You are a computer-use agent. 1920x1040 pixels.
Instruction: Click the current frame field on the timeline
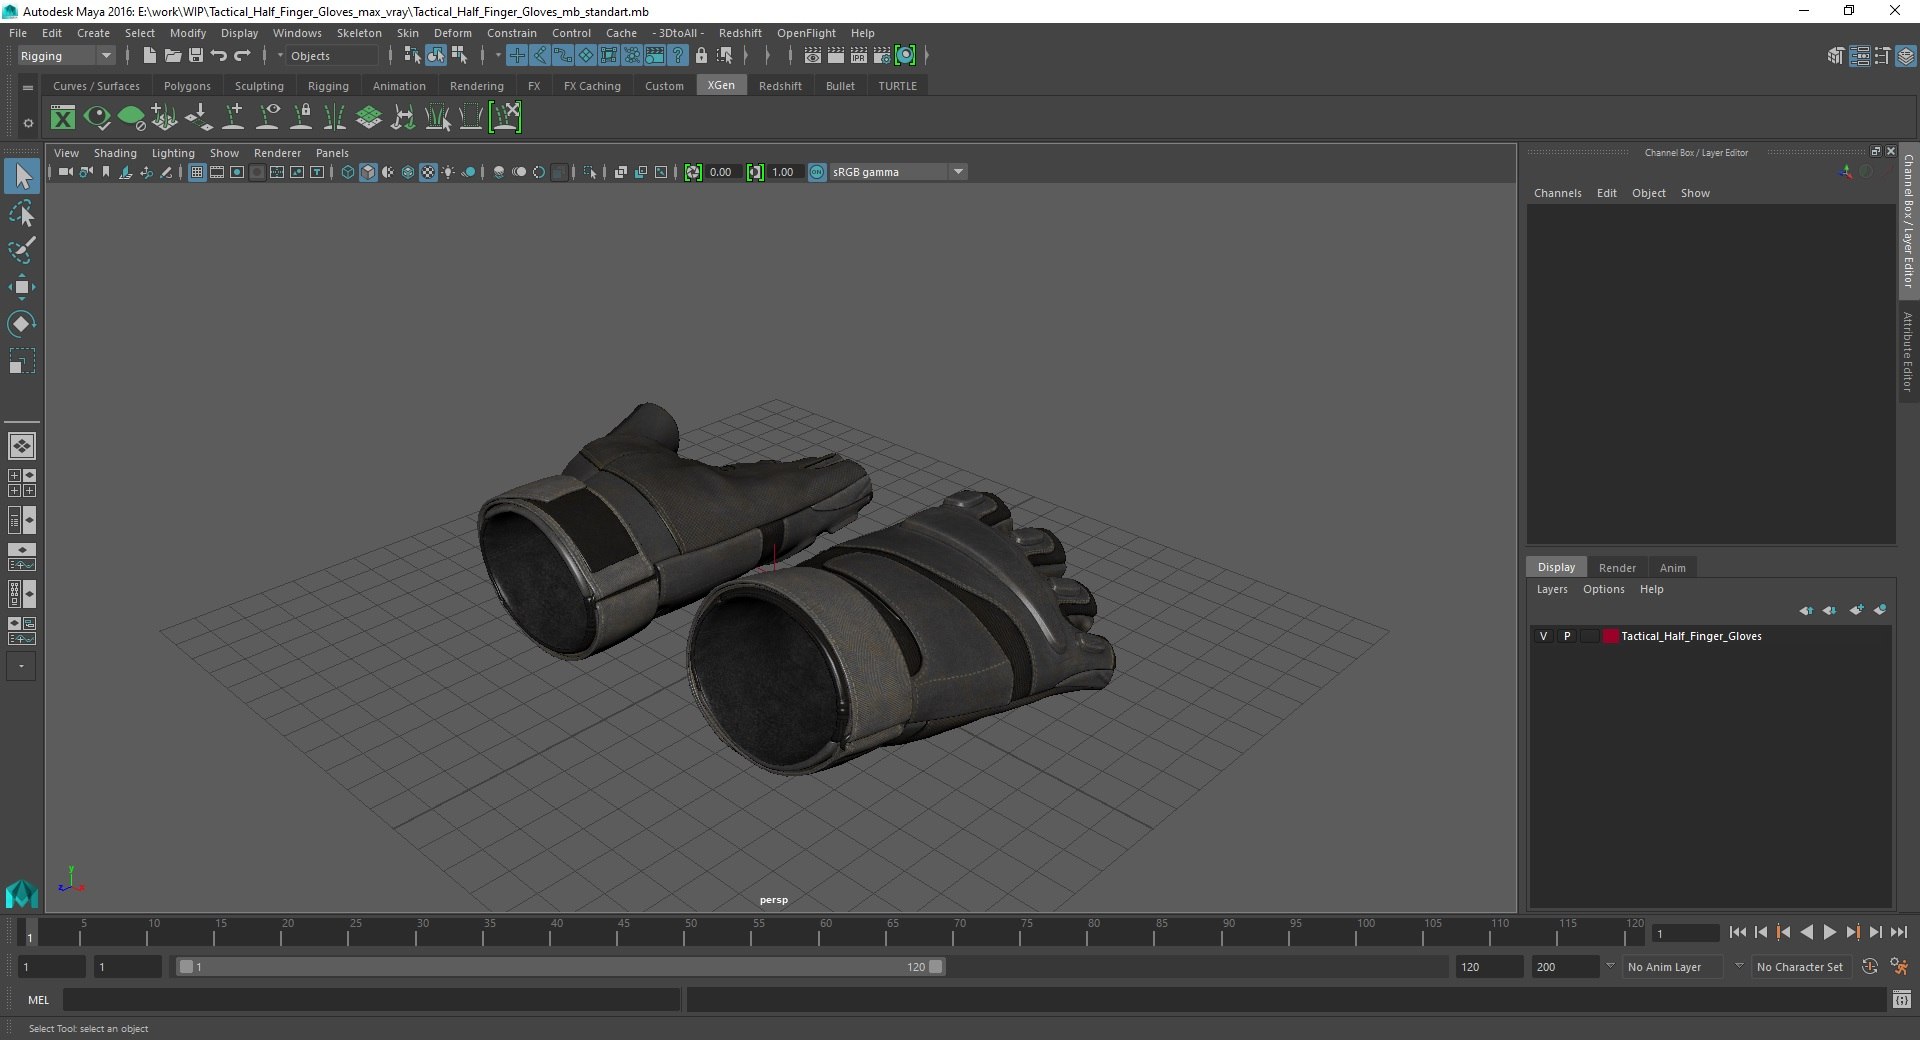pyautogui.click(x=1686, y=933)
